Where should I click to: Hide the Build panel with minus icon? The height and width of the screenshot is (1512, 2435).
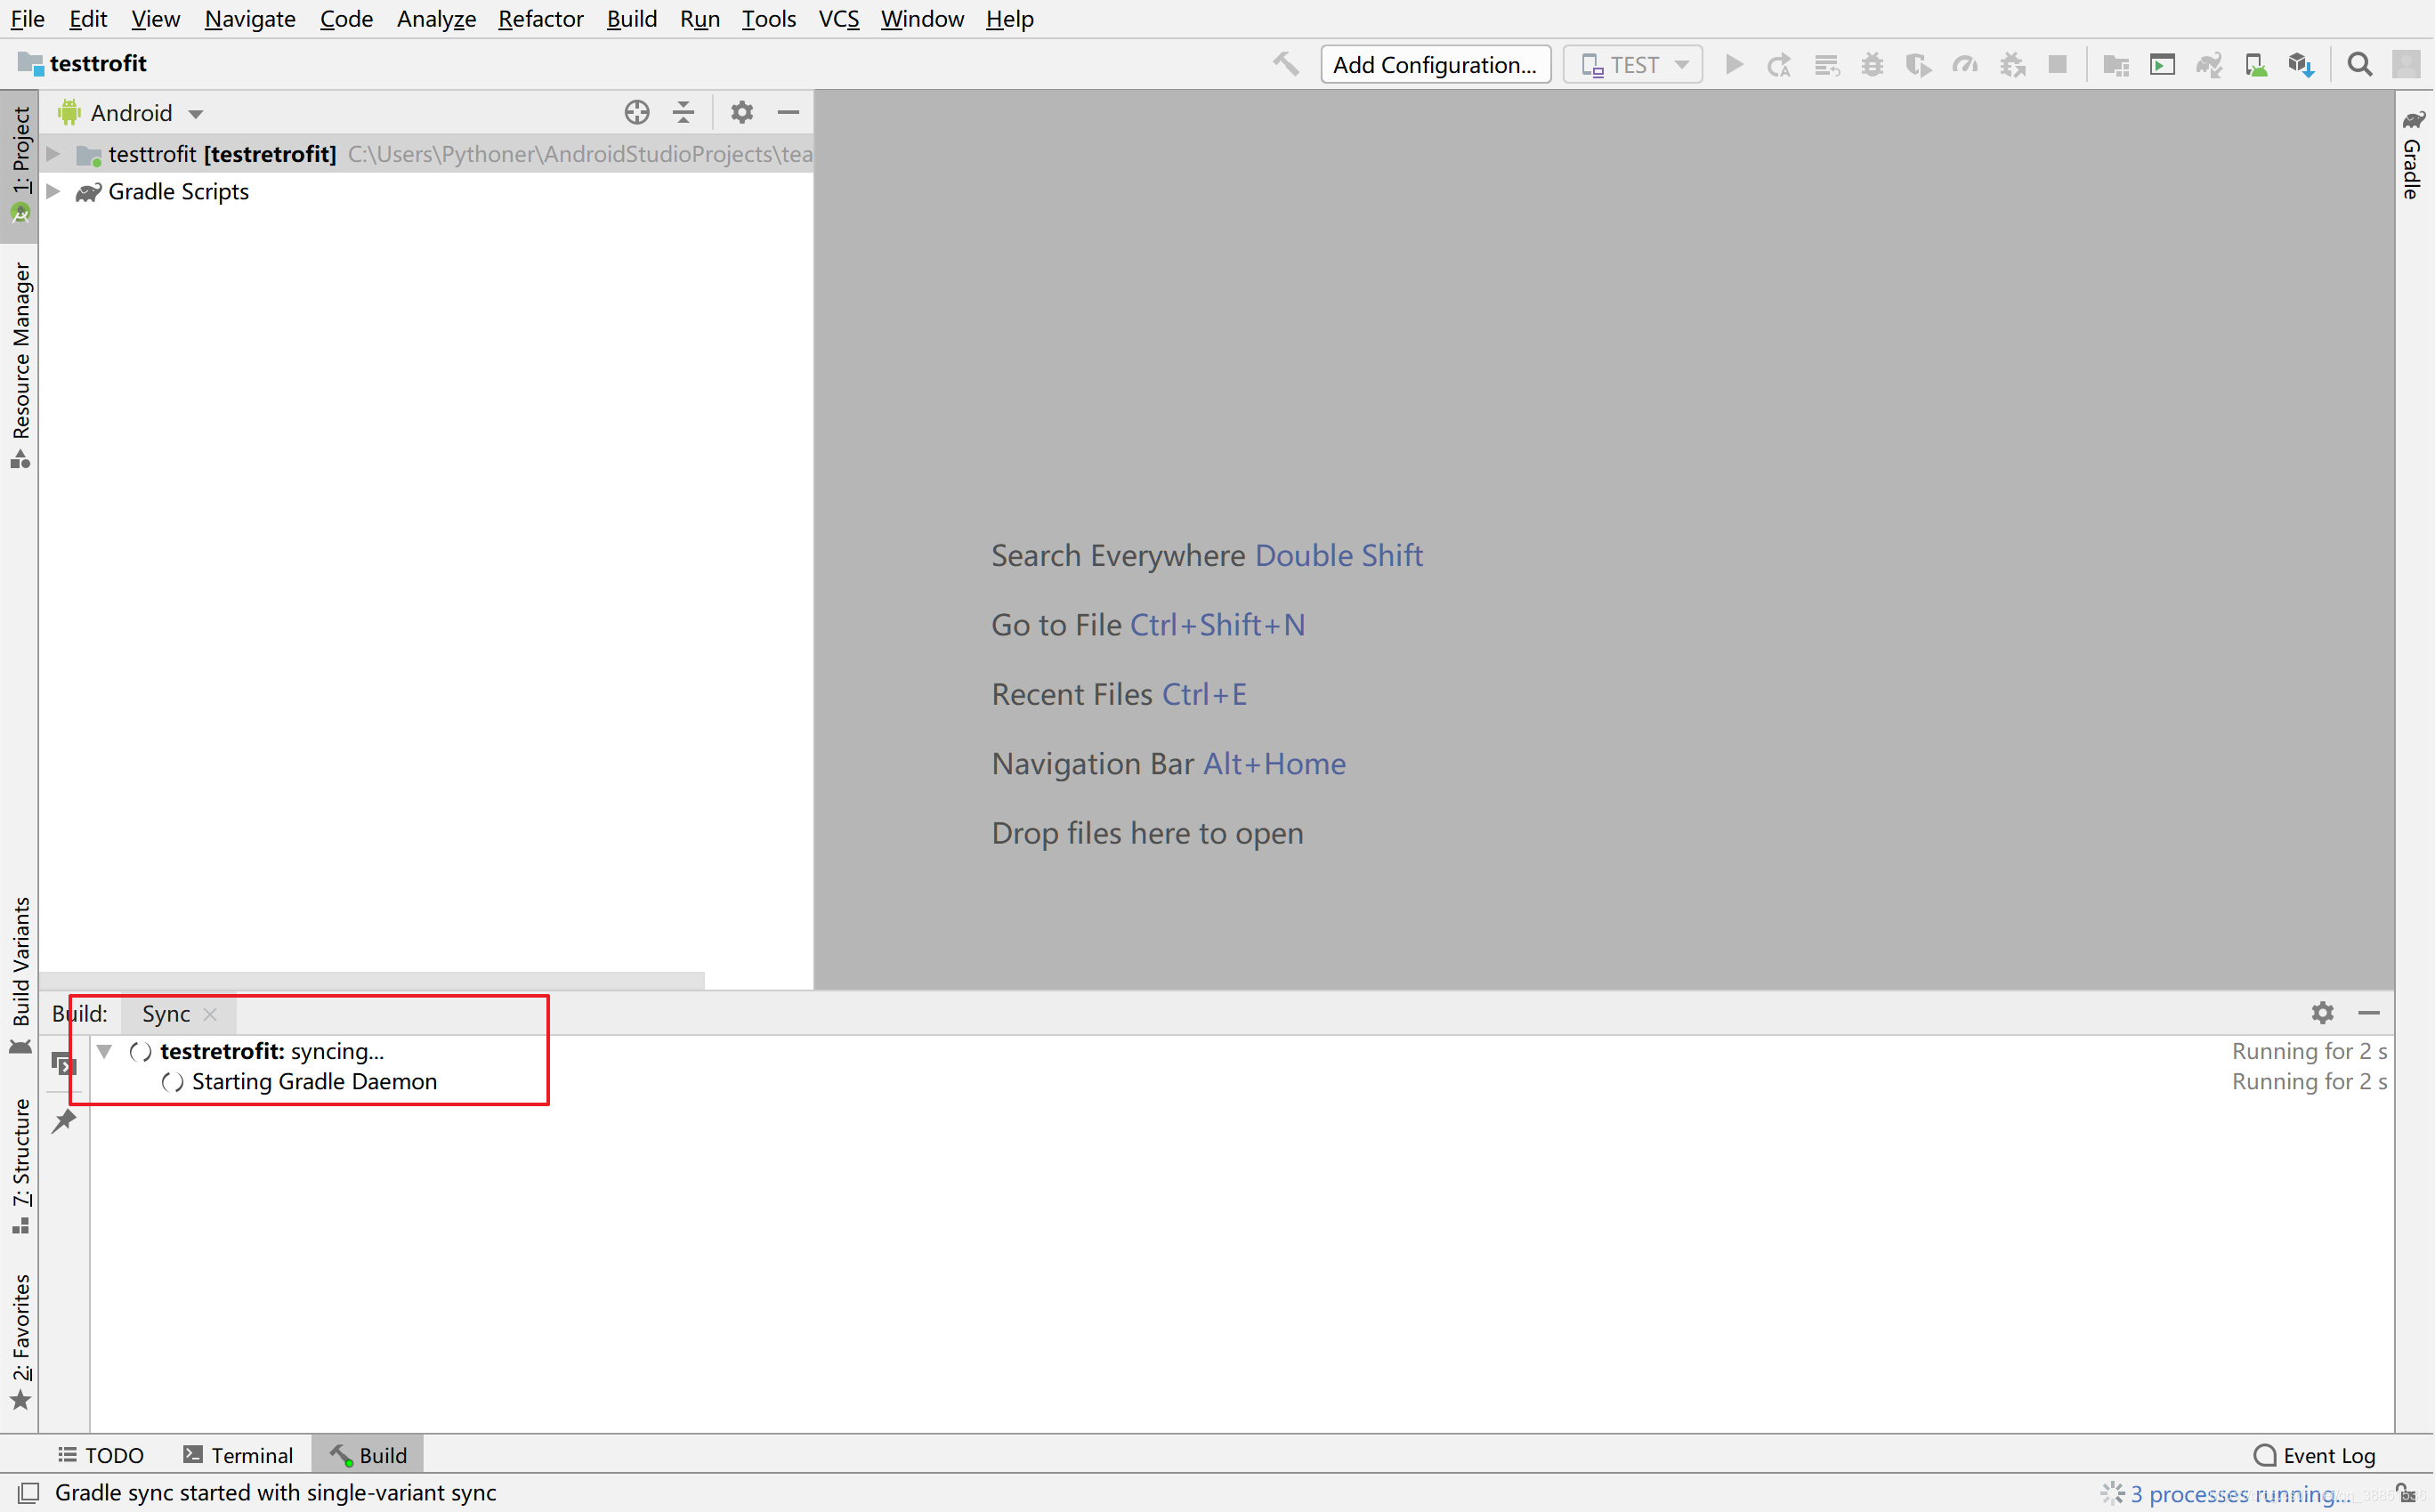tap(2368, 1013)
